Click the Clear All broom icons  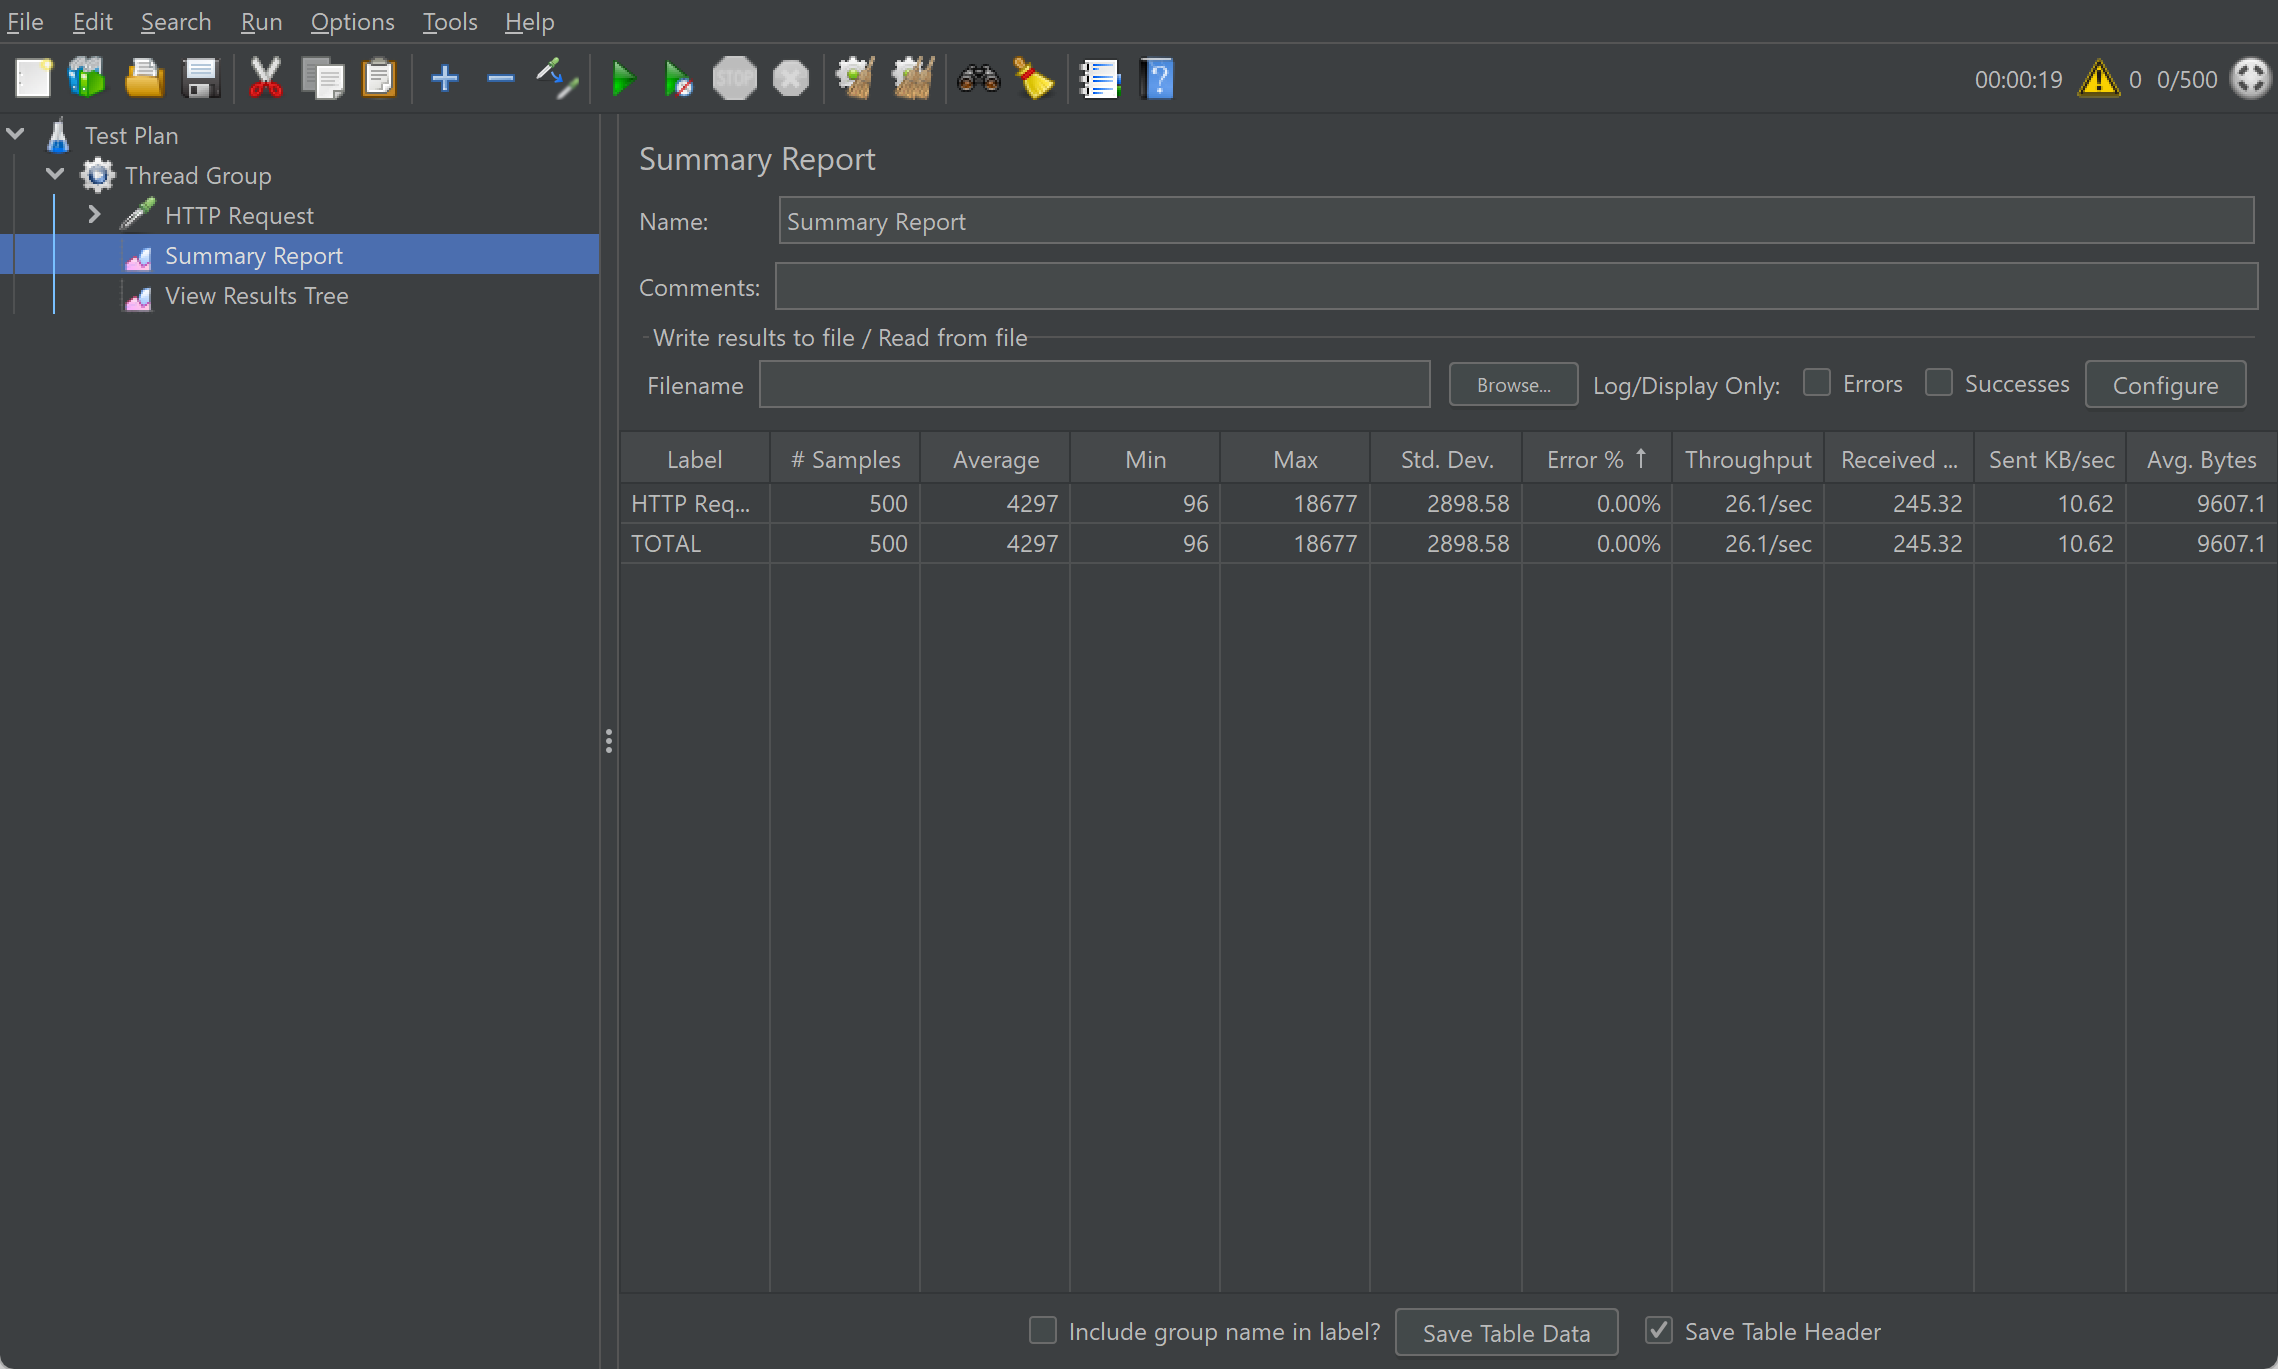[912, 79]
